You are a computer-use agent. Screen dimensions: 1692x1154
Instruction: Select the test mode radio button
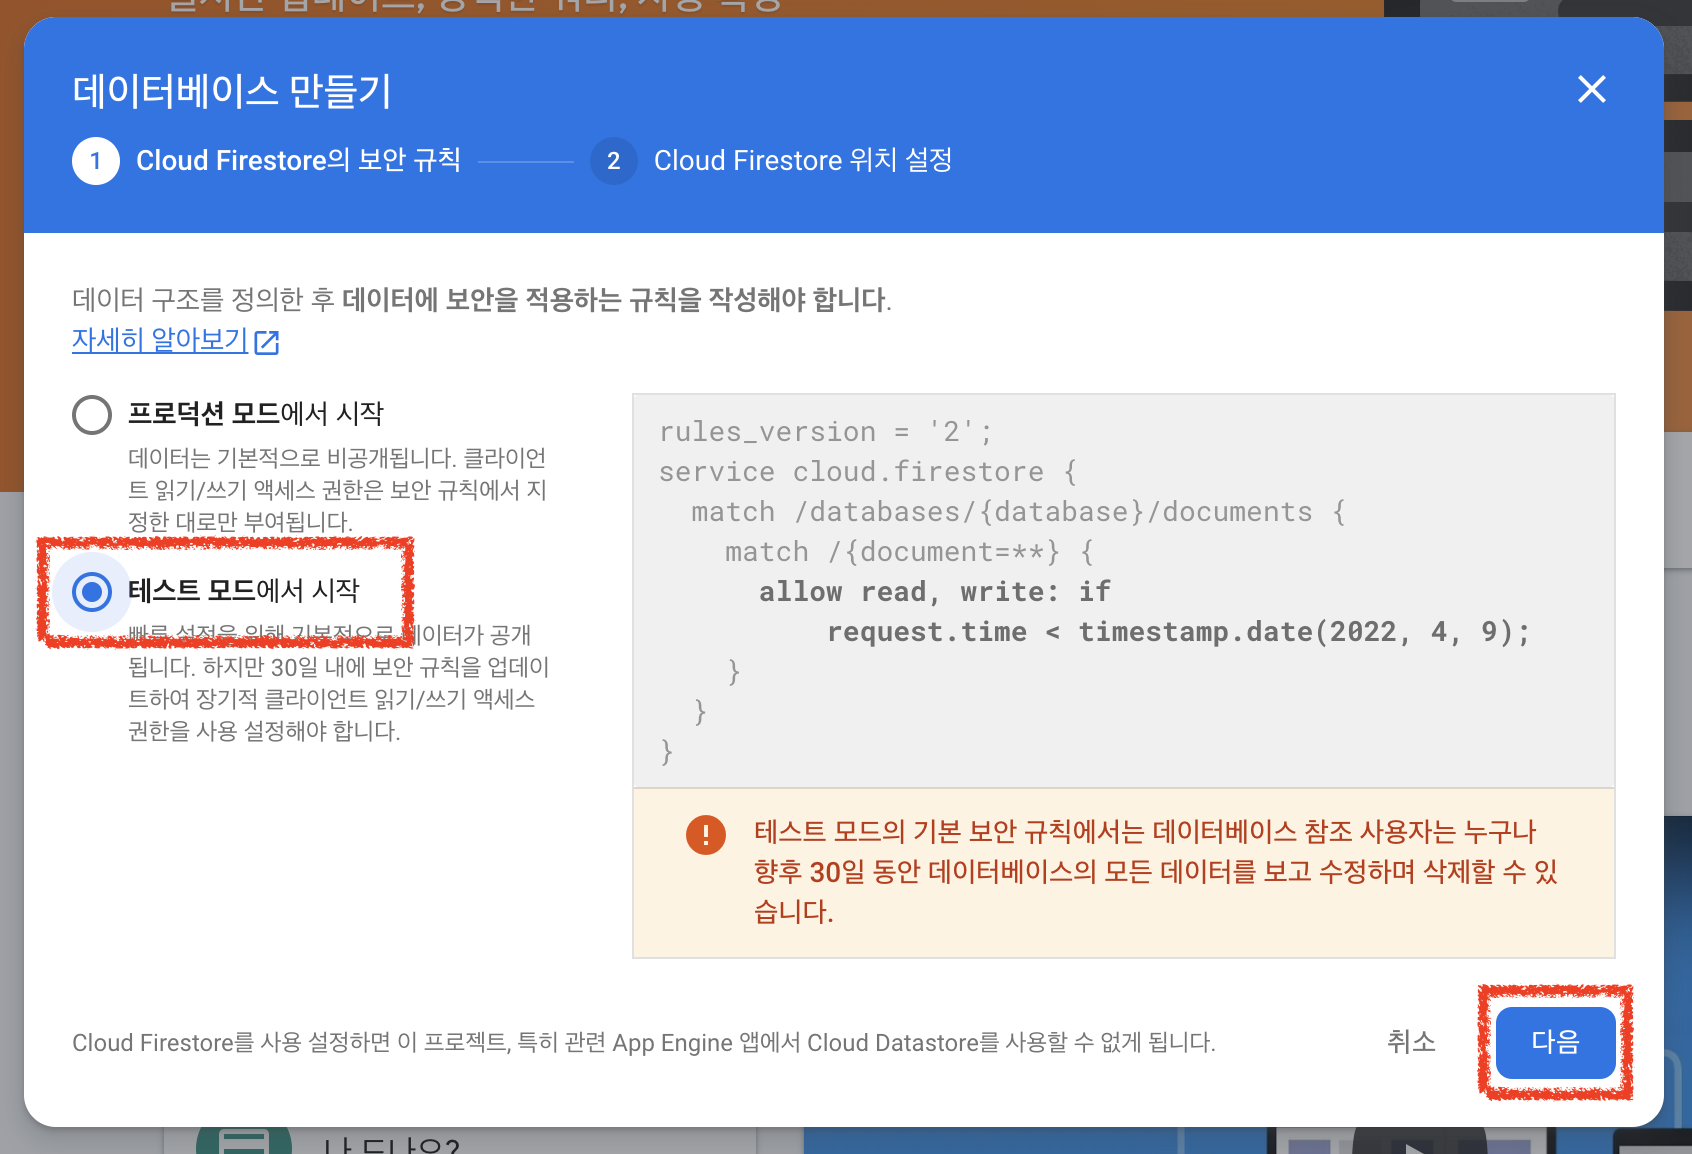coord(92,592)
